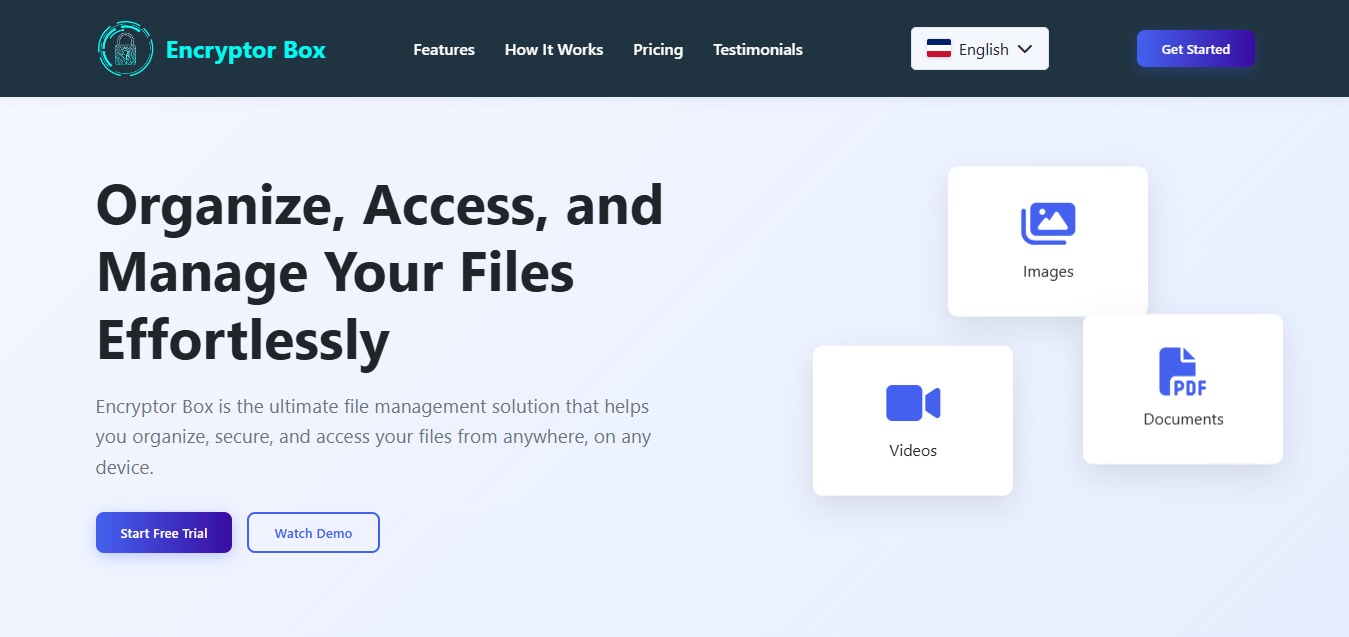The image size is (1349, 637).
Task: Select Features in the navigation bar
Action: click(443, 49)
